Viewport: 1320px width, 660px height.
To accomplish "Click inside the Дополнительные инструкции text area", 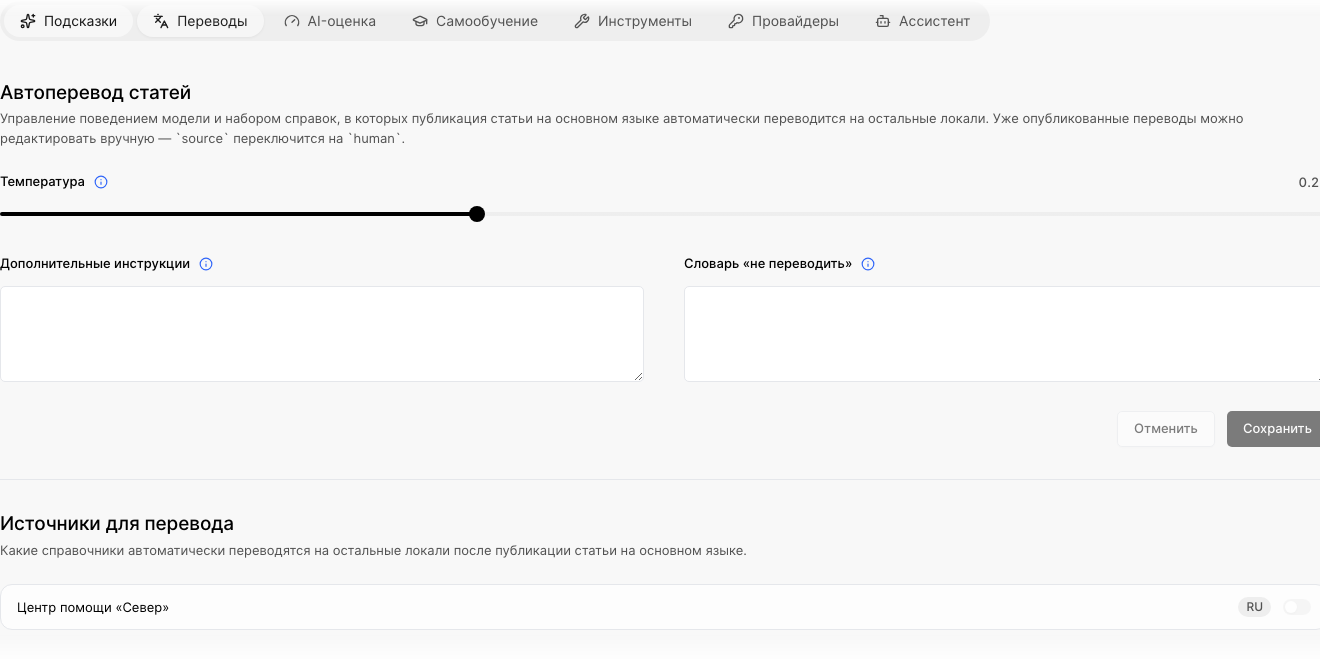I will point(322,334).
